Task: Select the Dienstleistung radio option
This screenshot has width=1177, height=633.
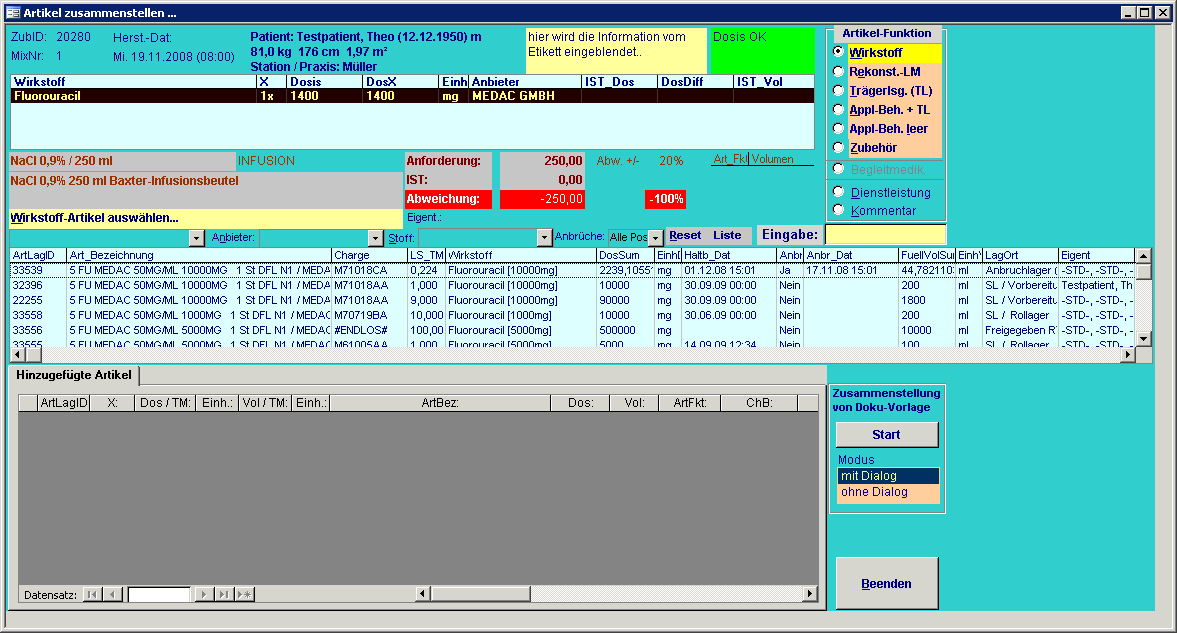Action: click(x=838, y=191)
